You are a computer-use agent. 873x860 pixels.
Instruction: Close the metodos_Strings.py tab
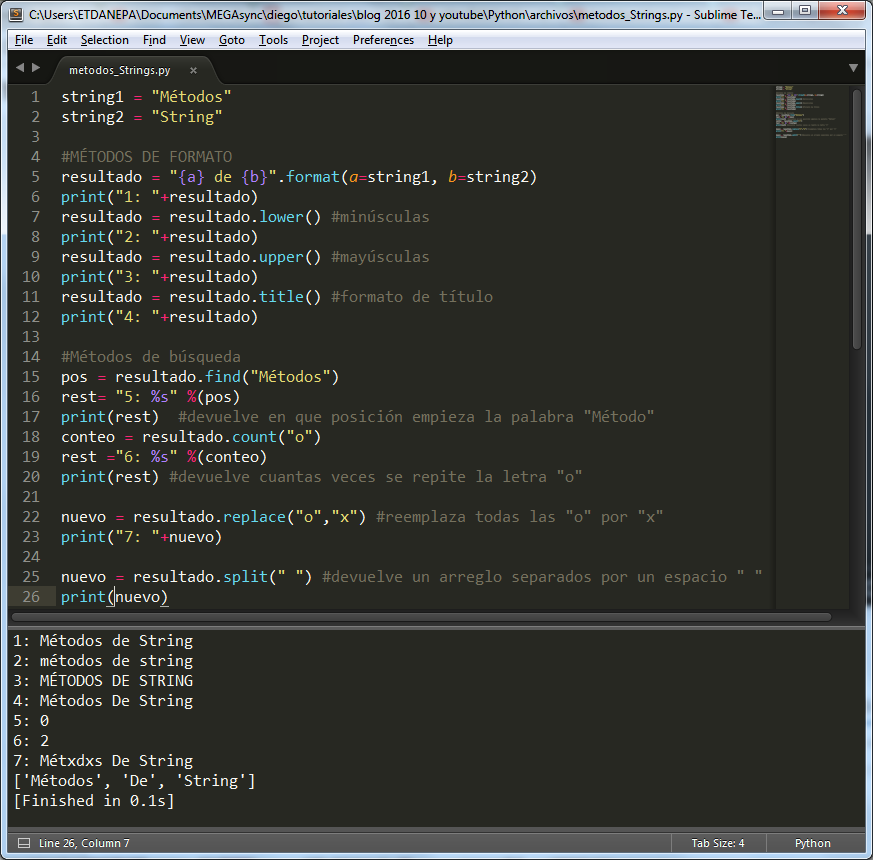193,70
